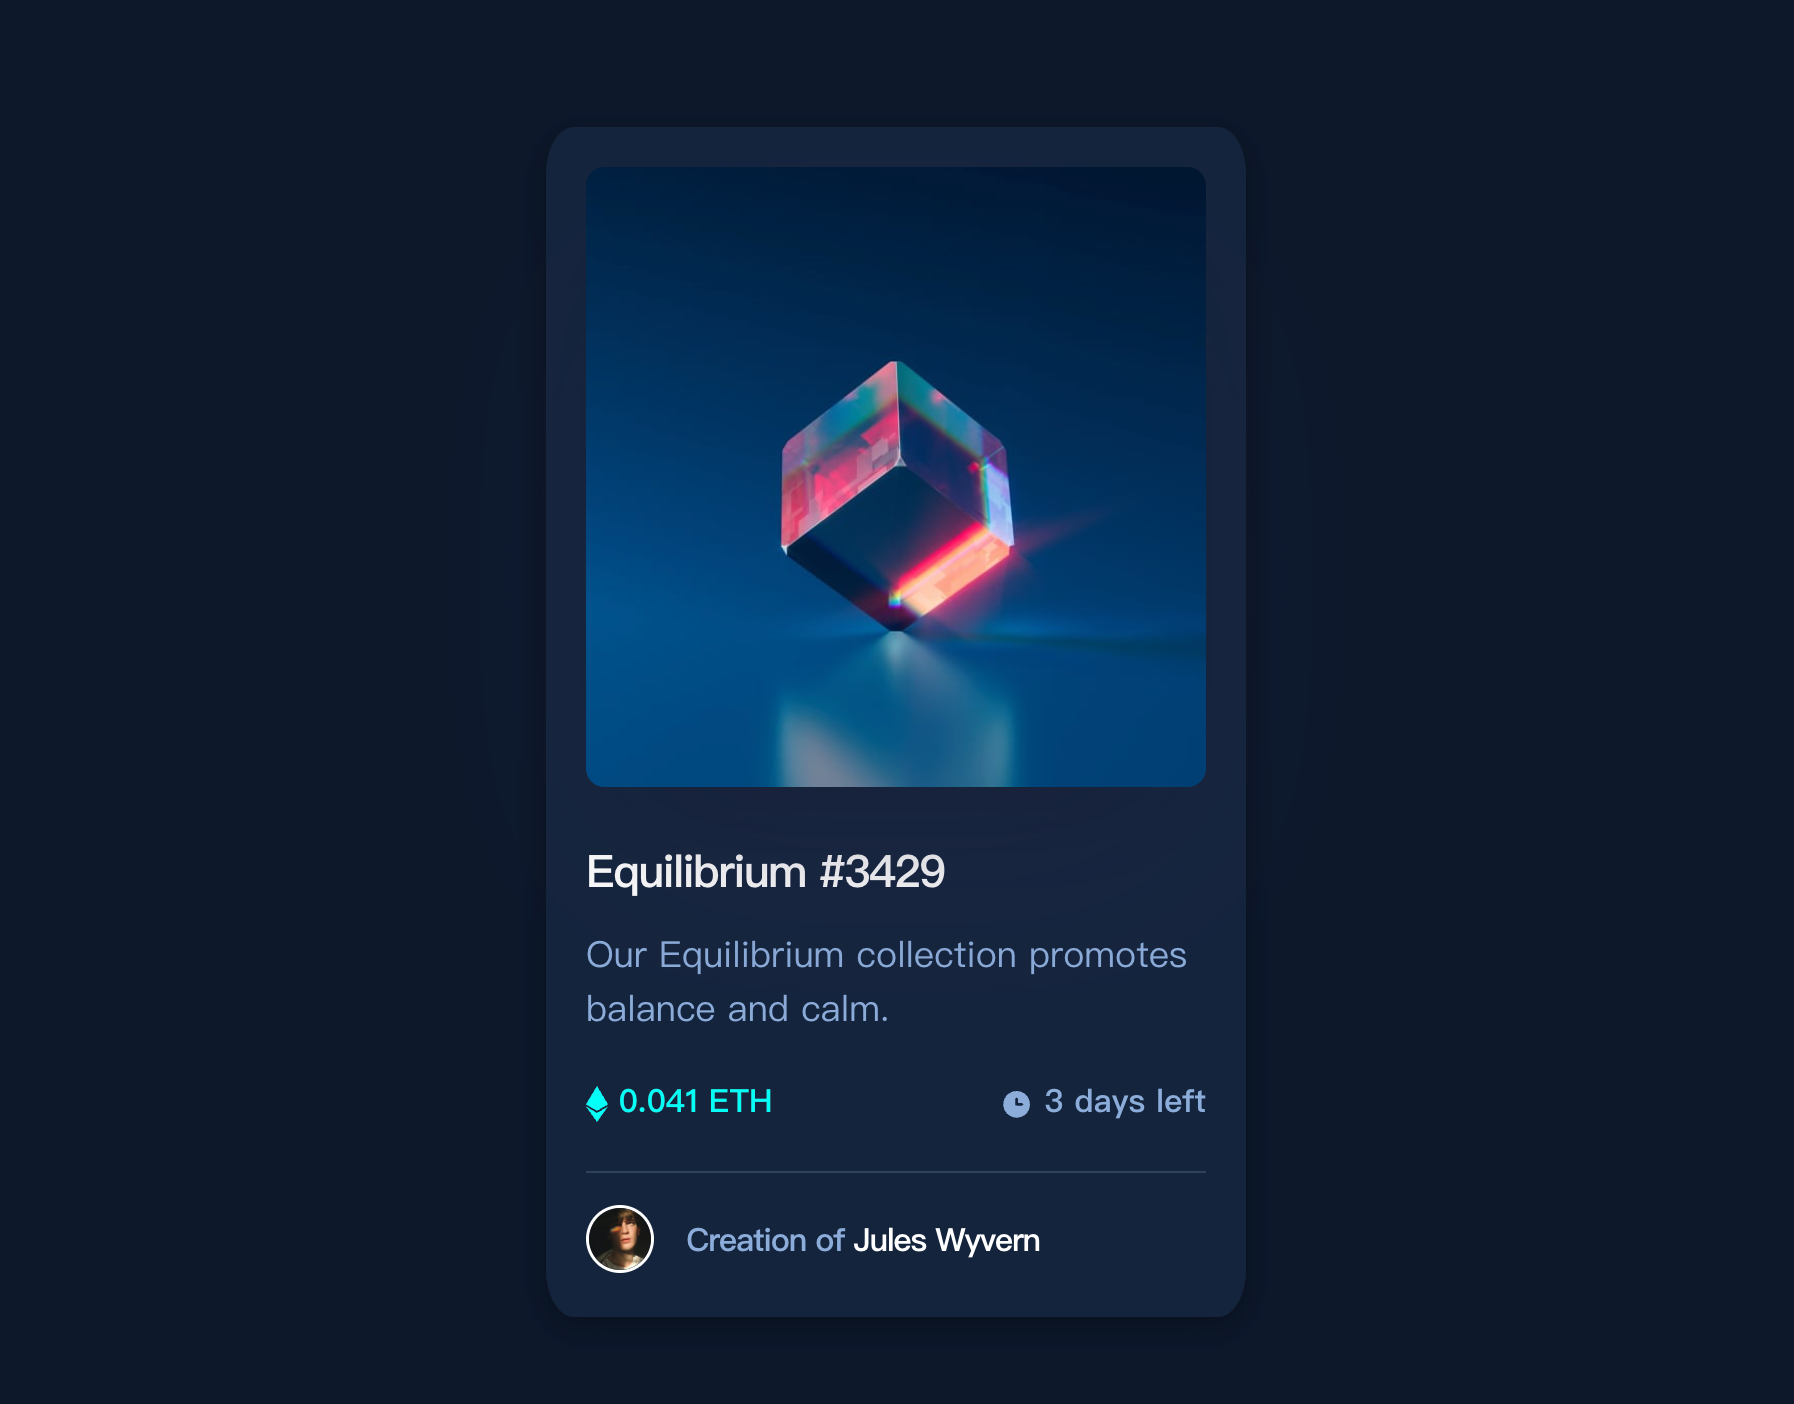
Task: Click 'balance and calm.' description line
Action: (737, 1009)
